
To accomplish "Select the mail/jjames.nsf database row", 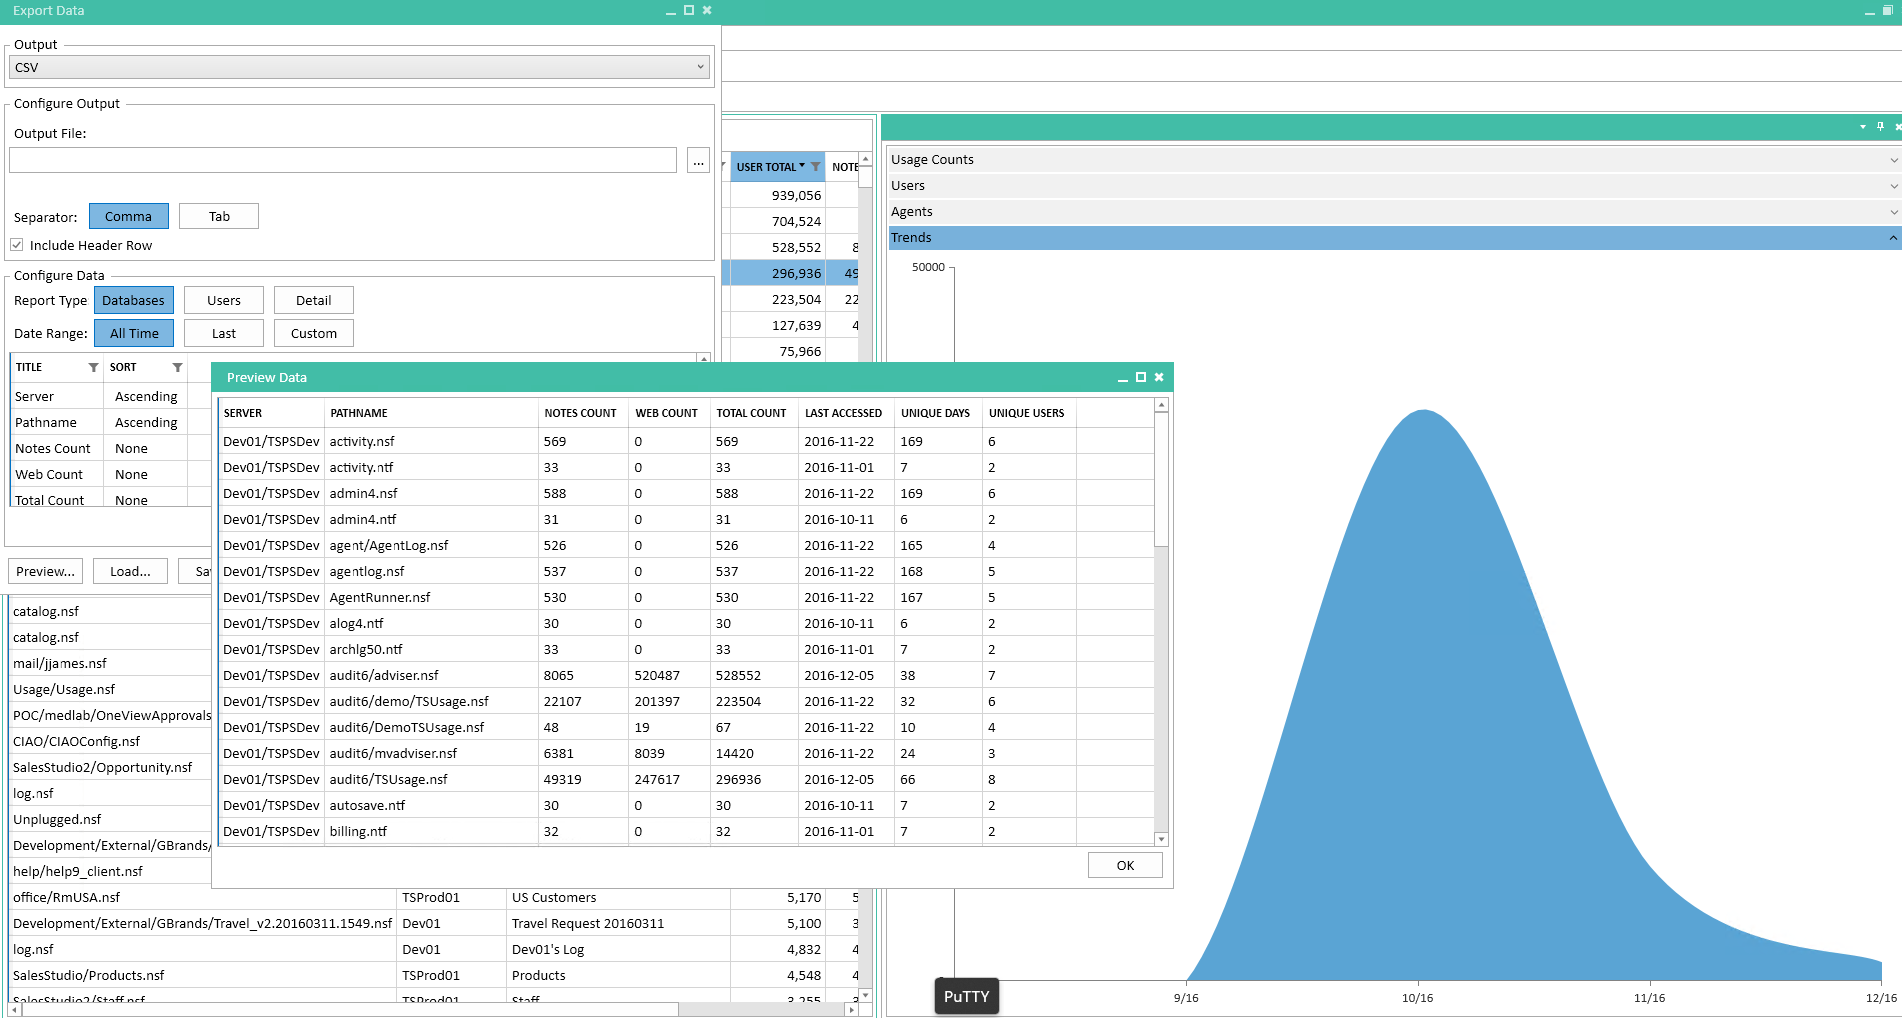I will [110, 663].
